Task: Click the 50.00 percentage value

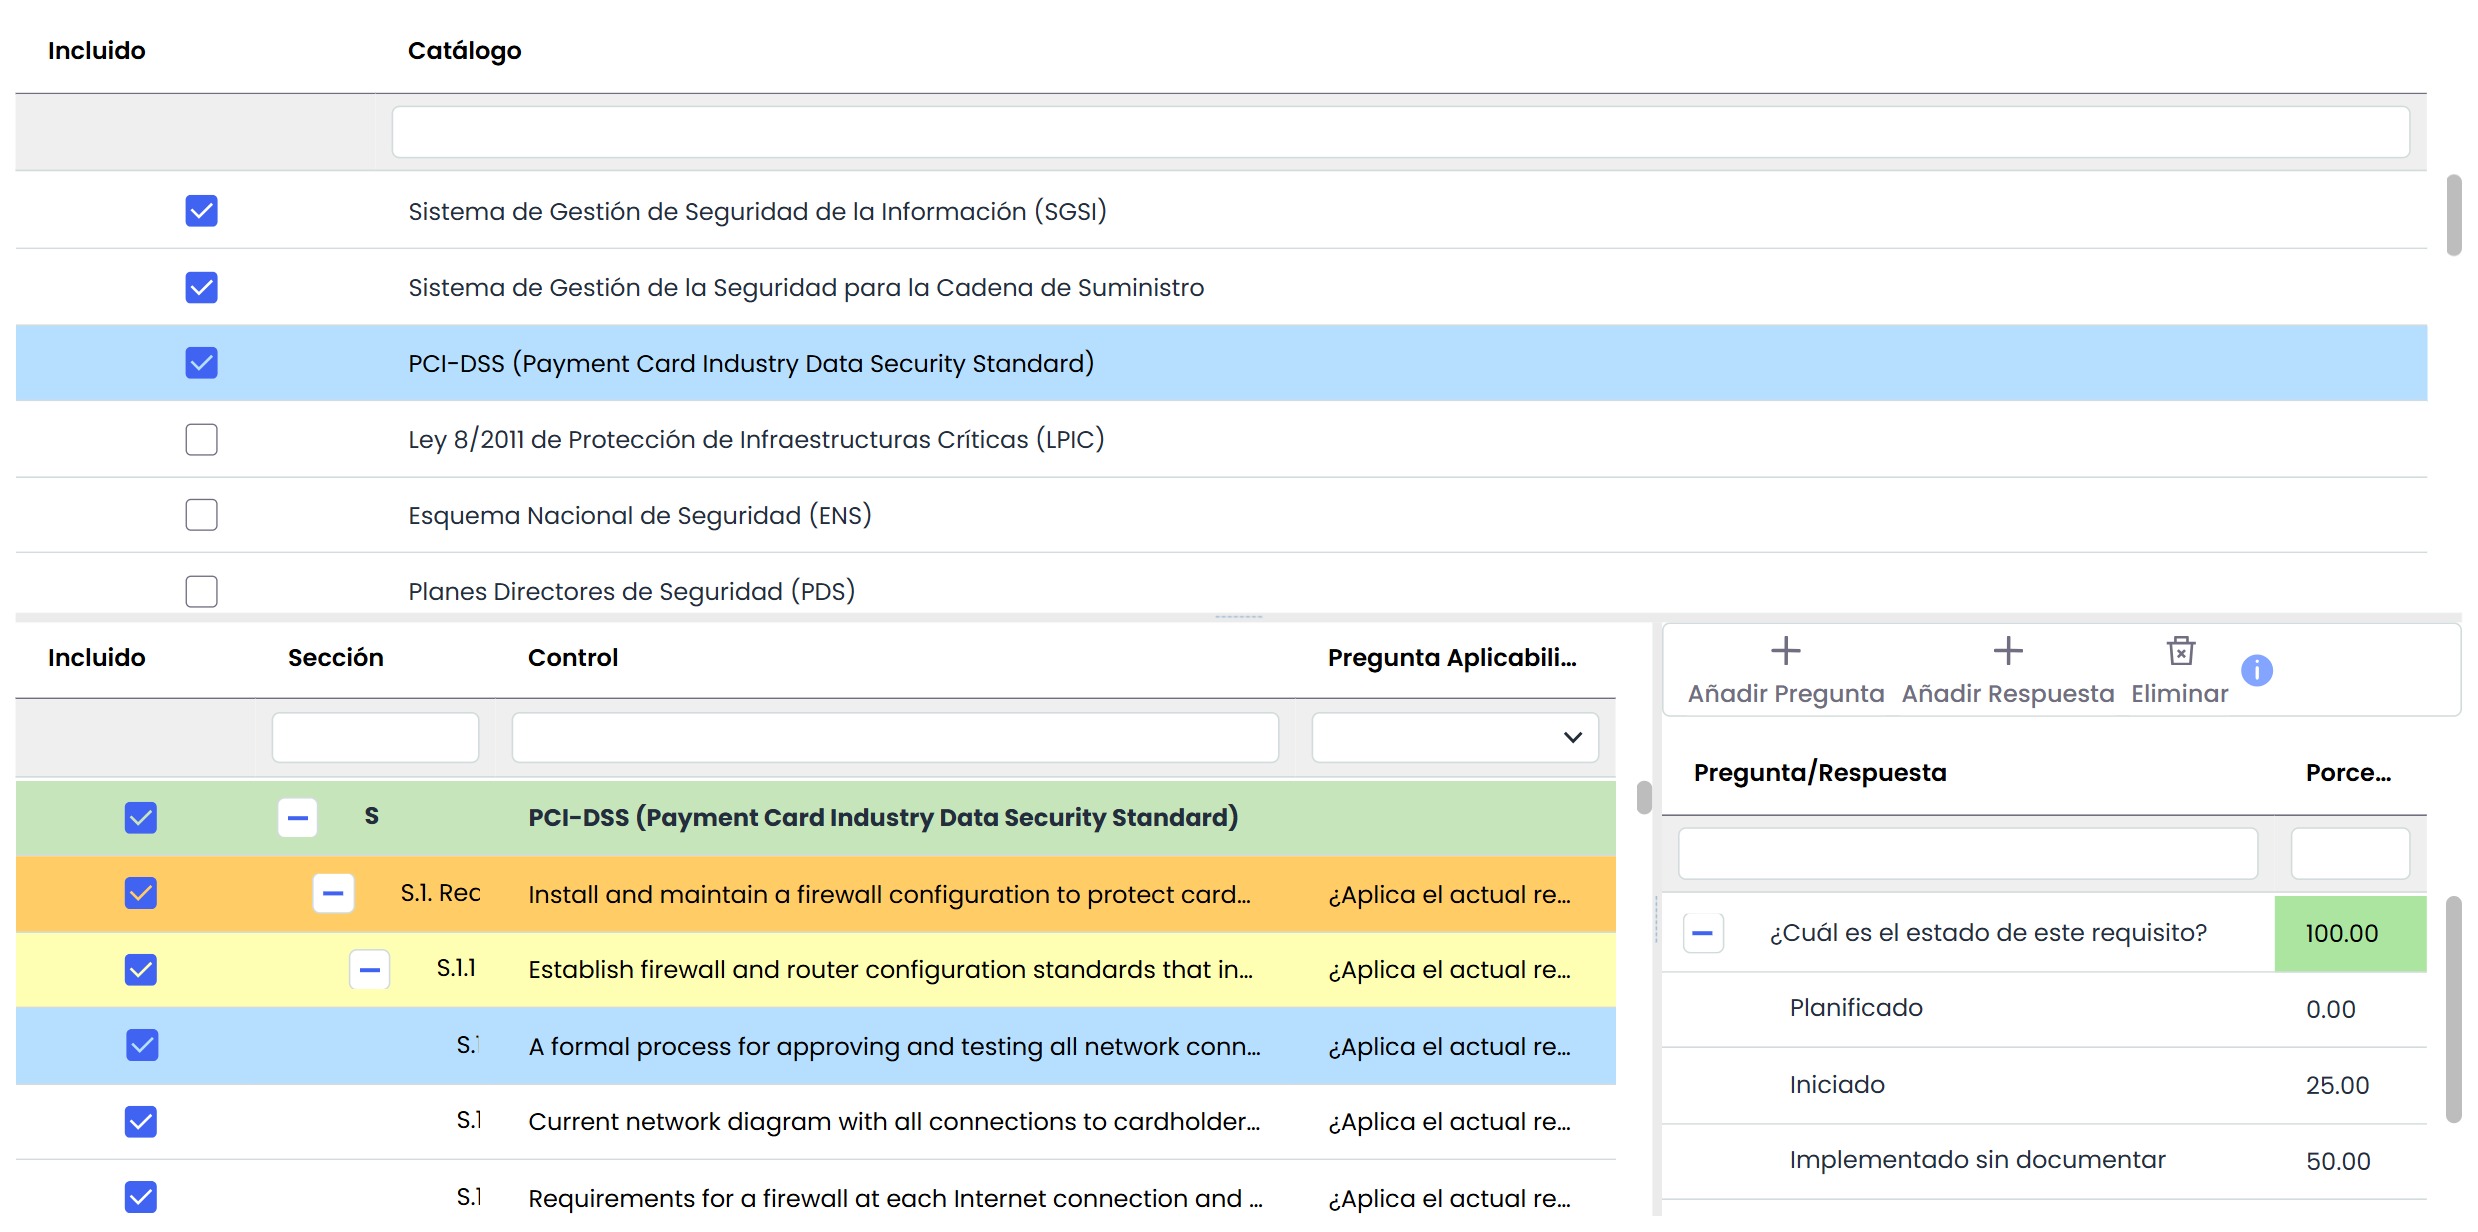Action: coord(2338,1161)
